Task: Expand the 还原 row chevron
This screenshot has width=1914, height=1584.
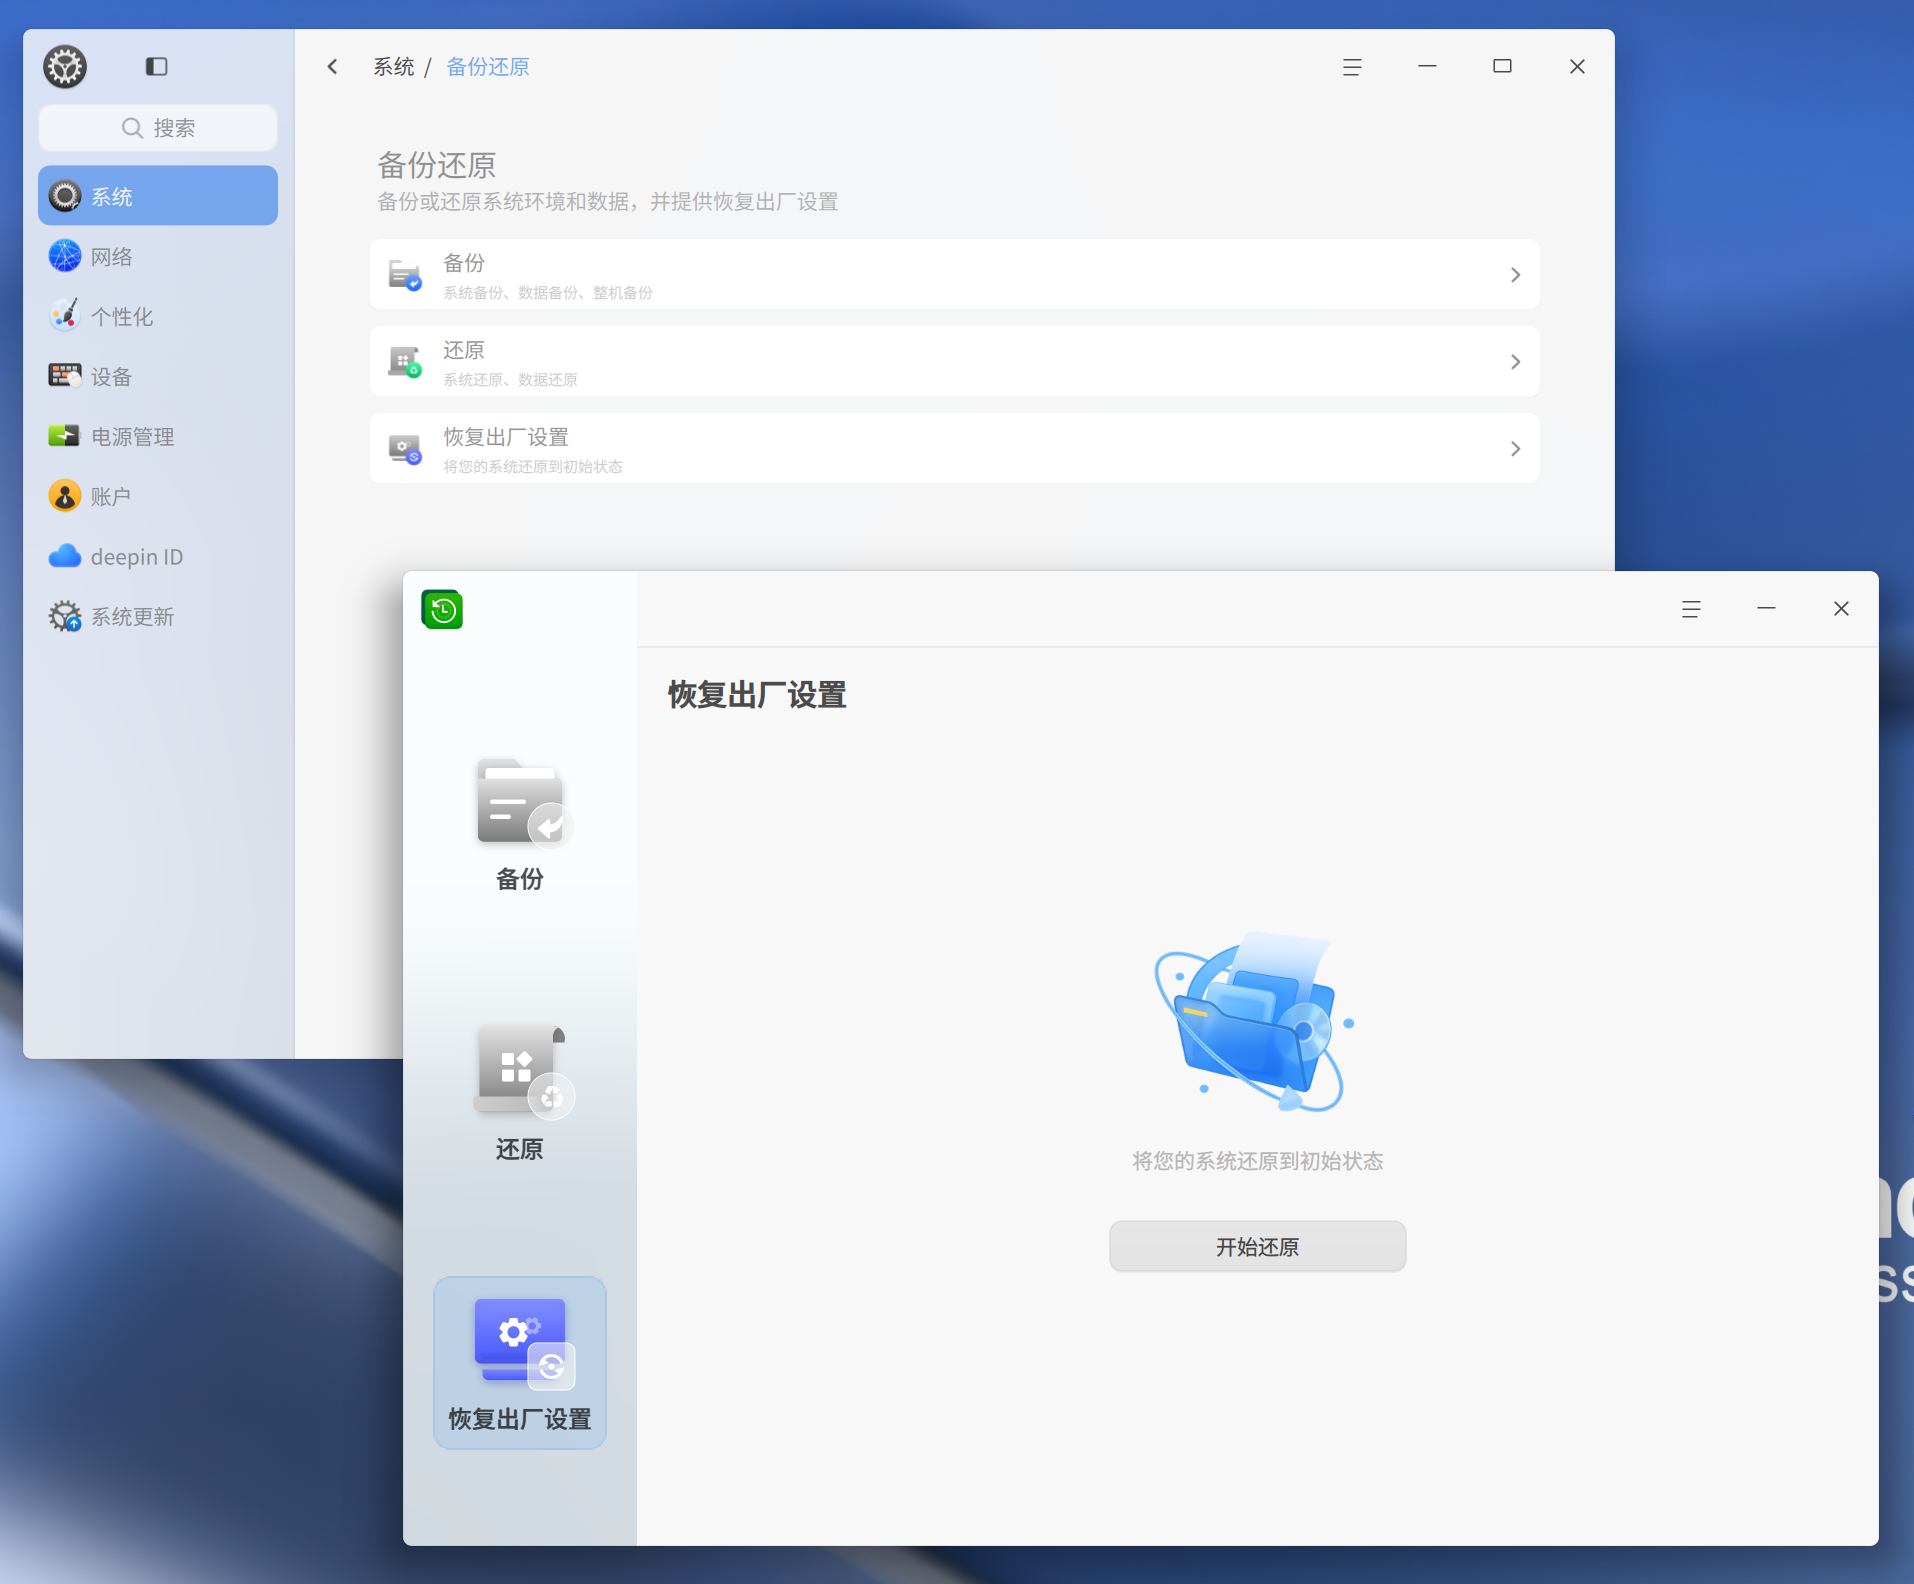Action: (1515, 362)
